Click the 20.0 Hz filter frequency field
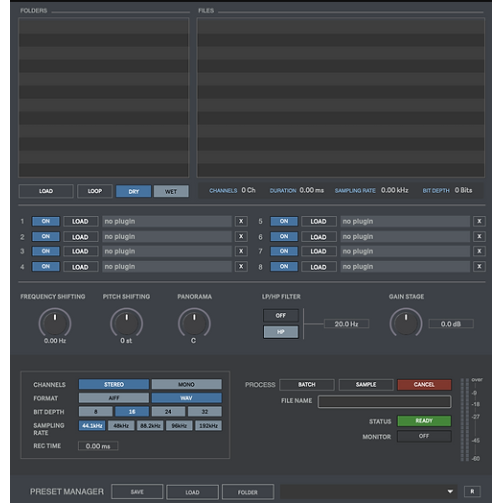The image size is (503, 503). [346, 324]
